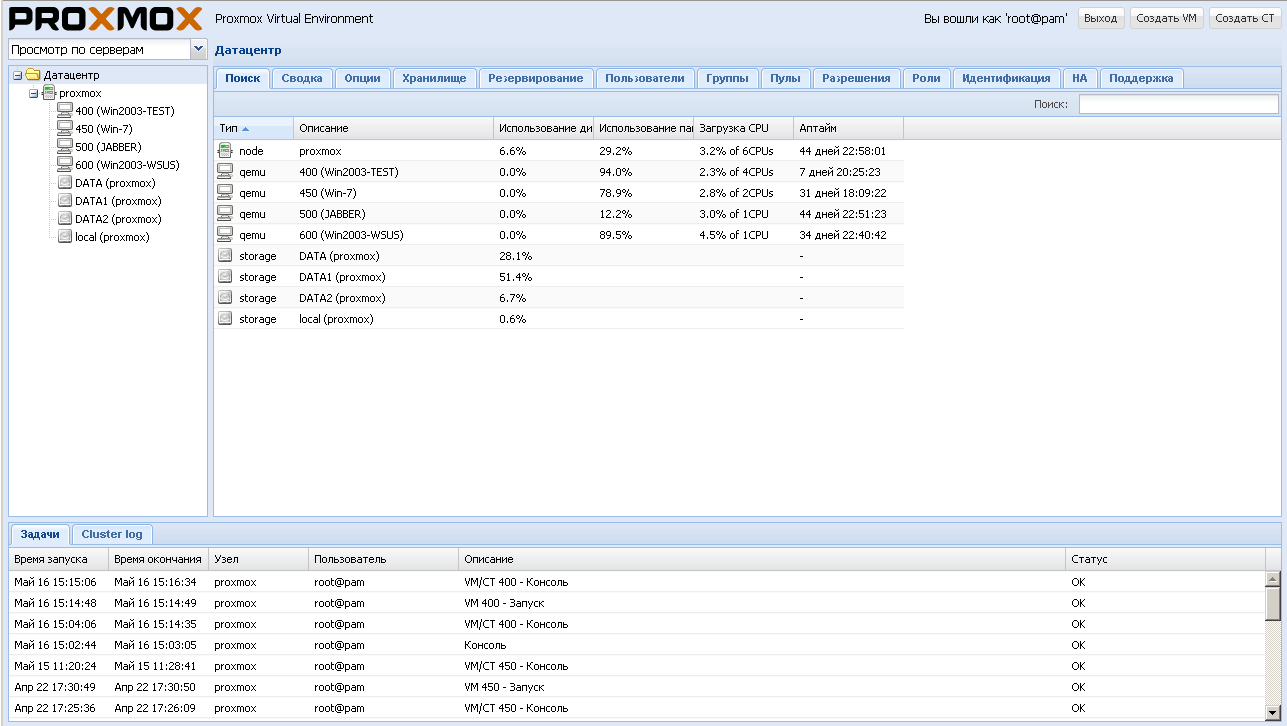1287x726 pixels.
Task: Open the 'Просмотр по серверам' view dropdown
Action: (198, 49)
